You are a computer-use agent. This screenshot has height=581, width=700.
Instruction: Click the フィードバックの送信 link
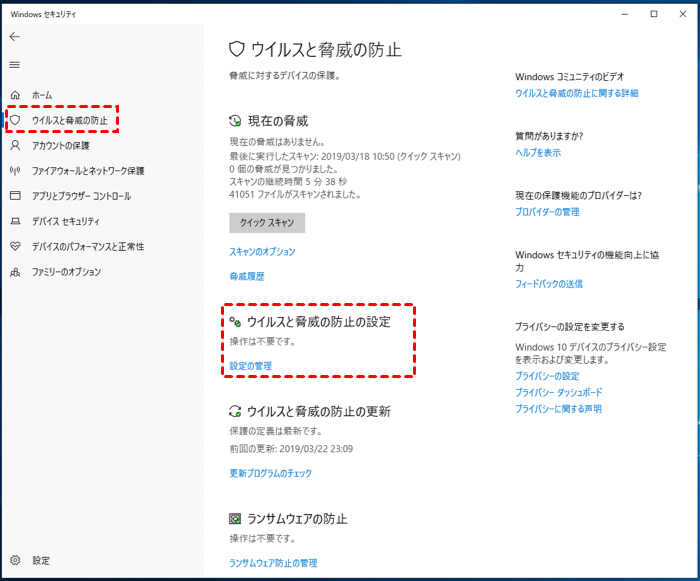coord(549,284)
